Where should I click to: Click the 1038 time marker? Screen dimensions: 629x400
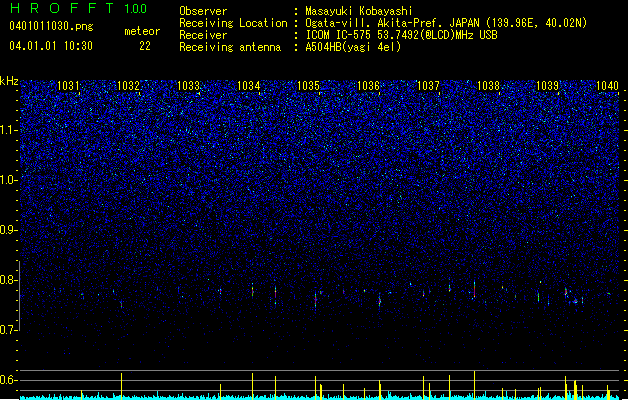(488, 85)
